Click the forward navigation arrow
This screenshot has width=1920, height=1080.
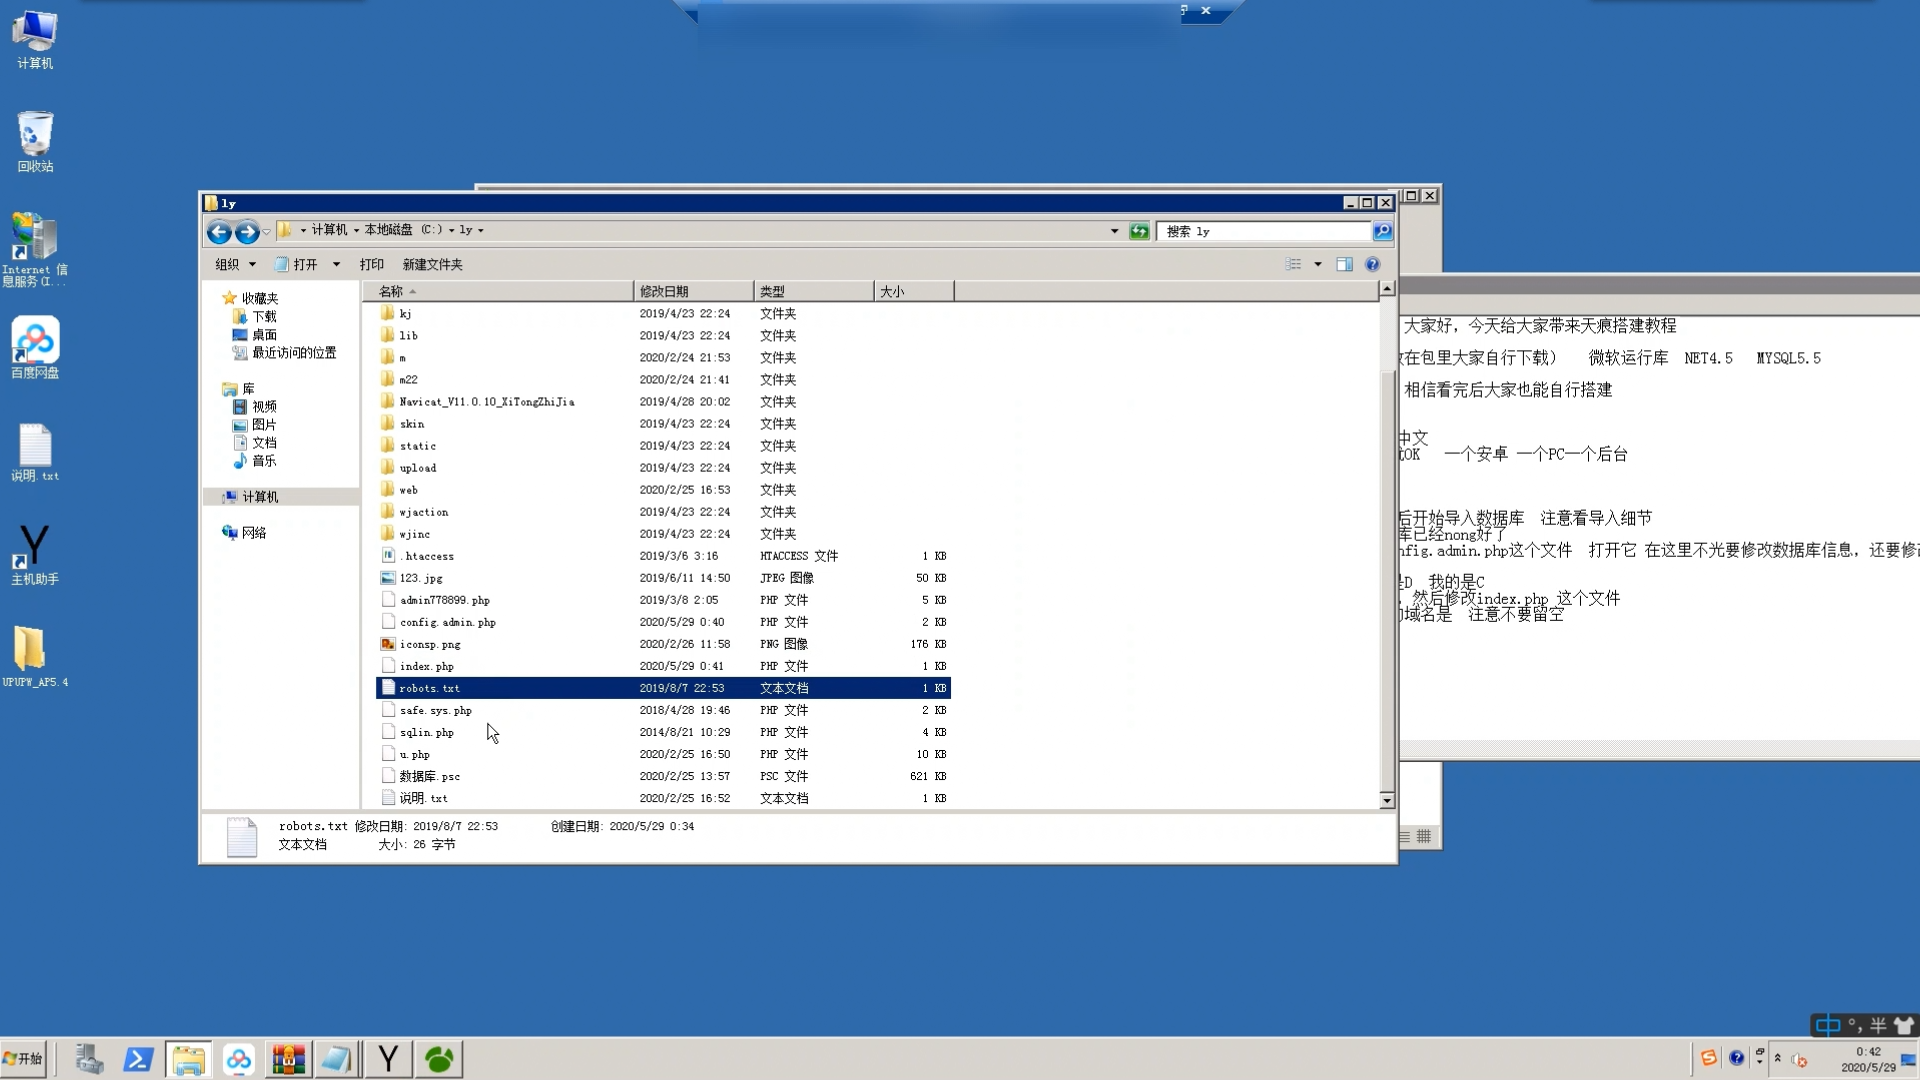(x=247, y=232)
